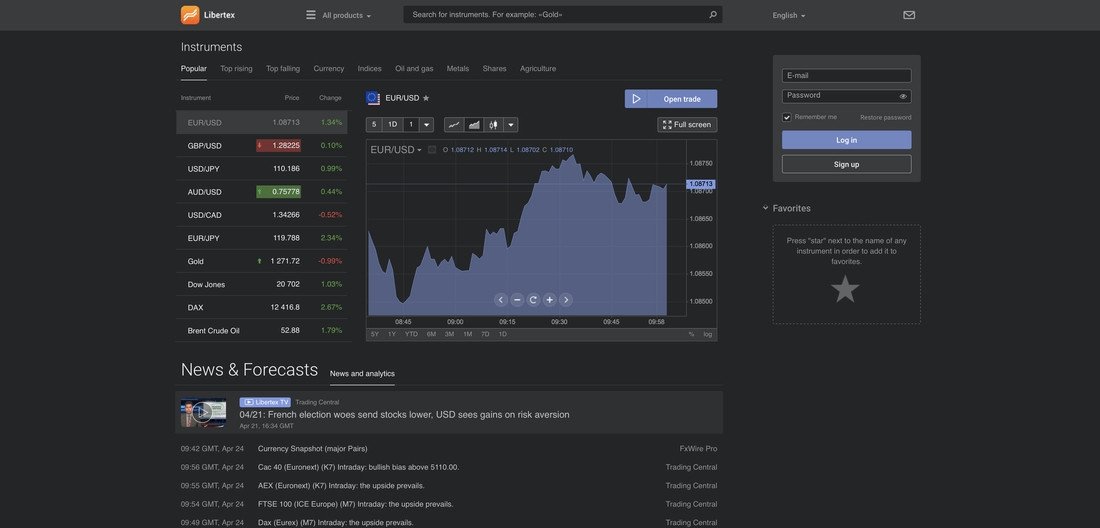Viewport: 1100px width, 528px height.
Task: Open the All products dropdown
Action: [338, 15]
